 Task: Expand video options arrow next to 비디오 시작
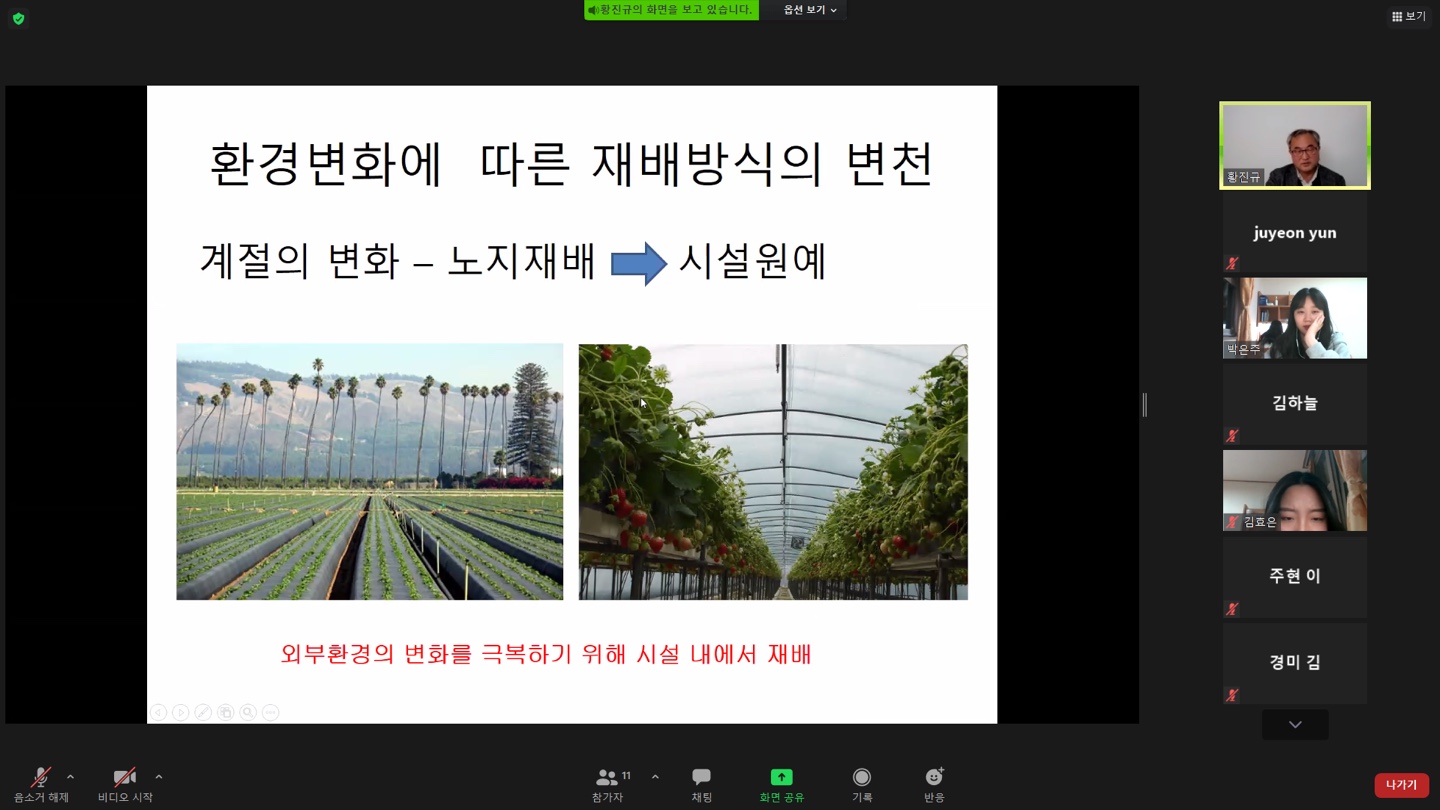click(158, 777)
